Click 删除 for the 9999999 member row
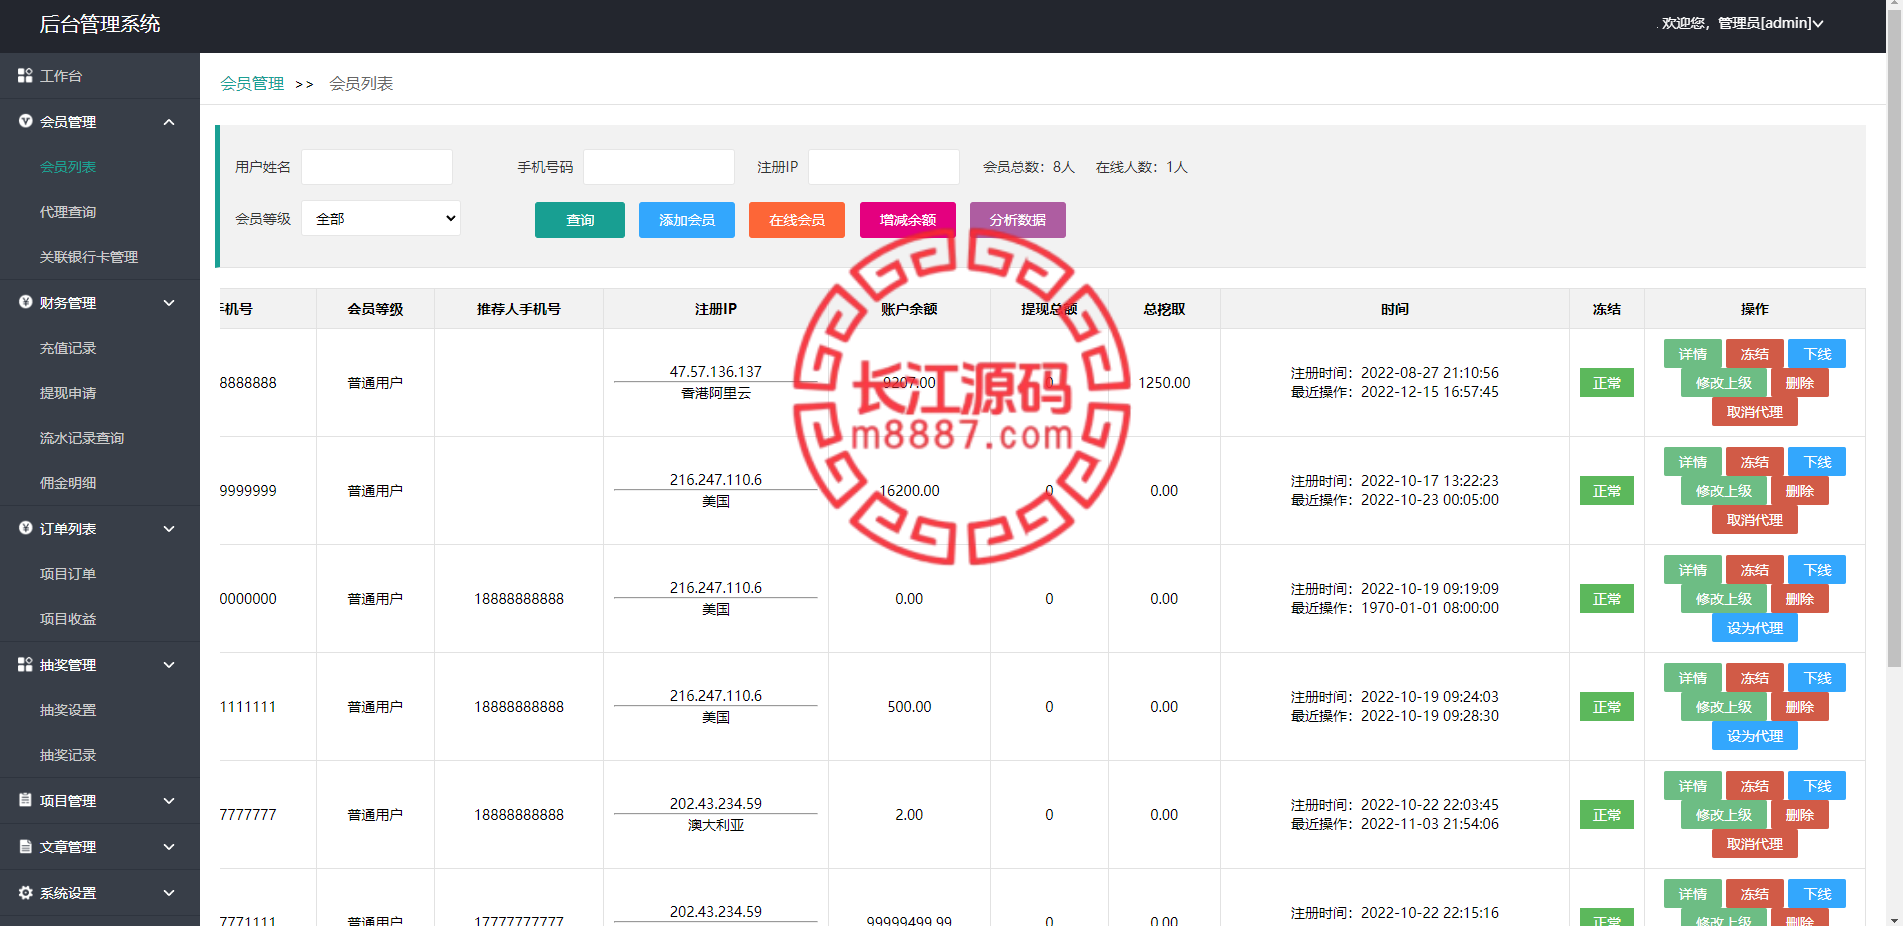Image resolution: width=1903 pixels, height=926 pixels. pyautogui.click(x=1800, y=491)
